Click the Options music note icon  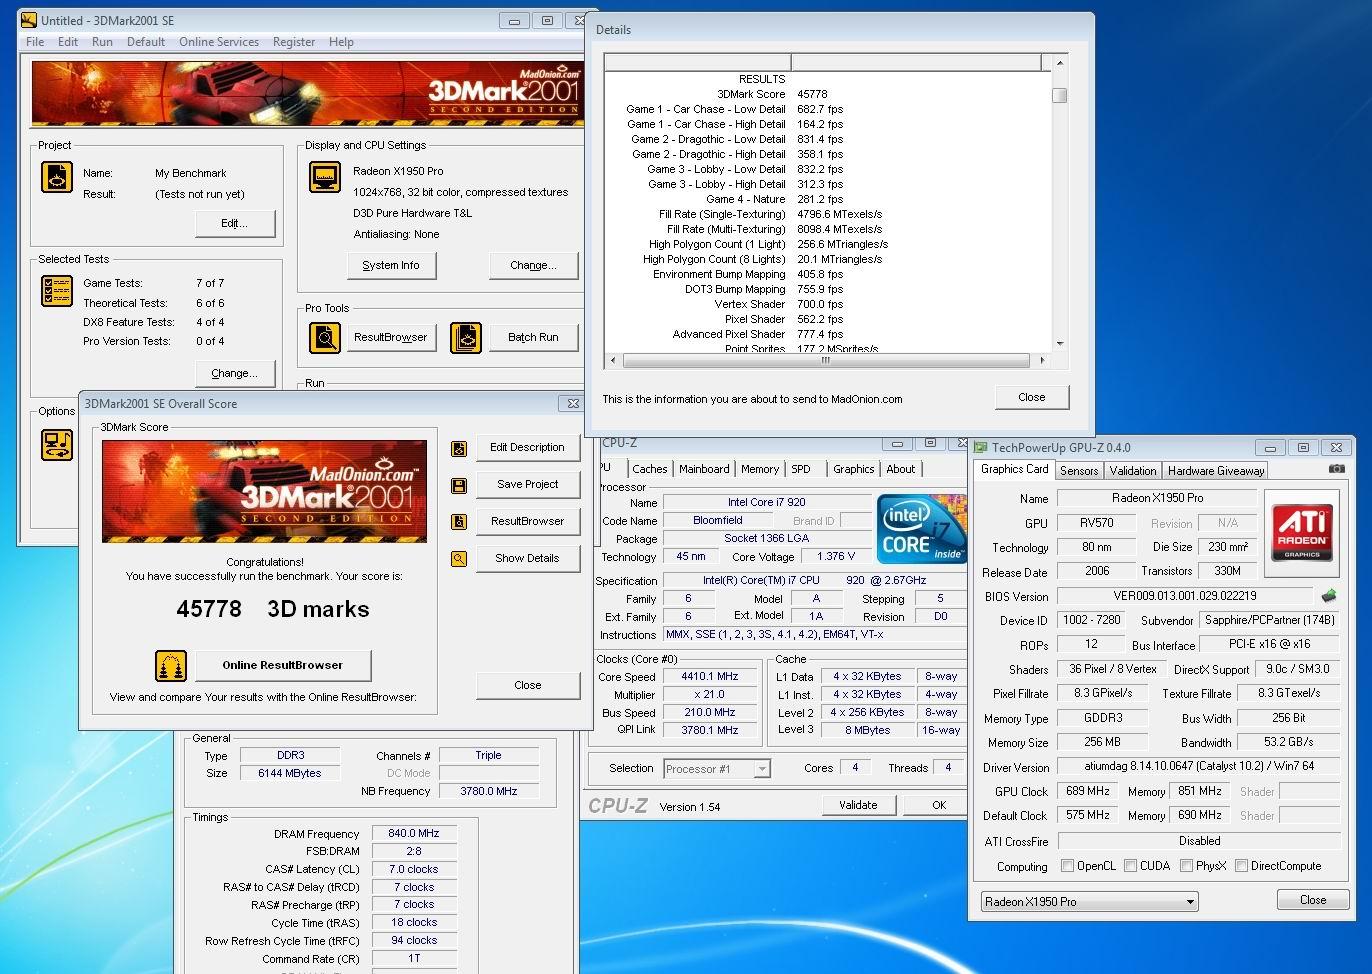[56, 444]
